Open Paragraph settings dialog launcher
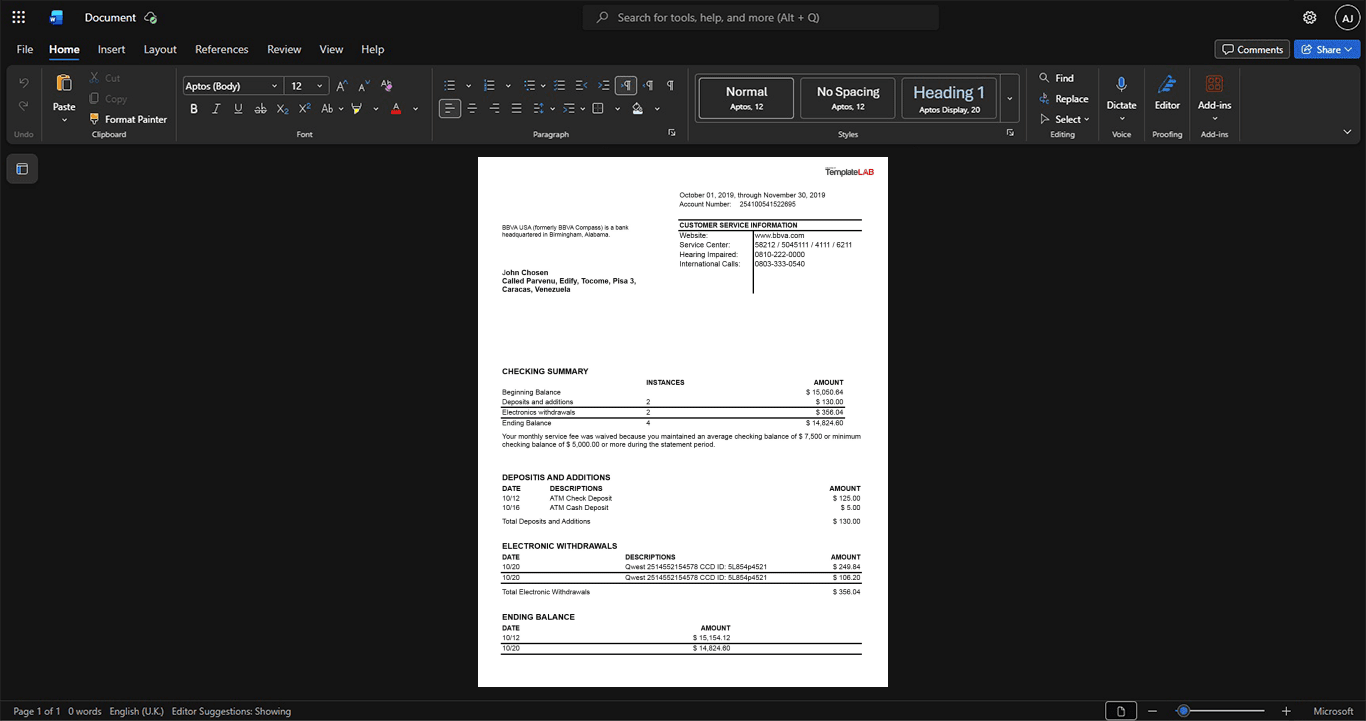The height and width of the screenshot is (721, 1366). pyautogui.click(x=672, y=133)
